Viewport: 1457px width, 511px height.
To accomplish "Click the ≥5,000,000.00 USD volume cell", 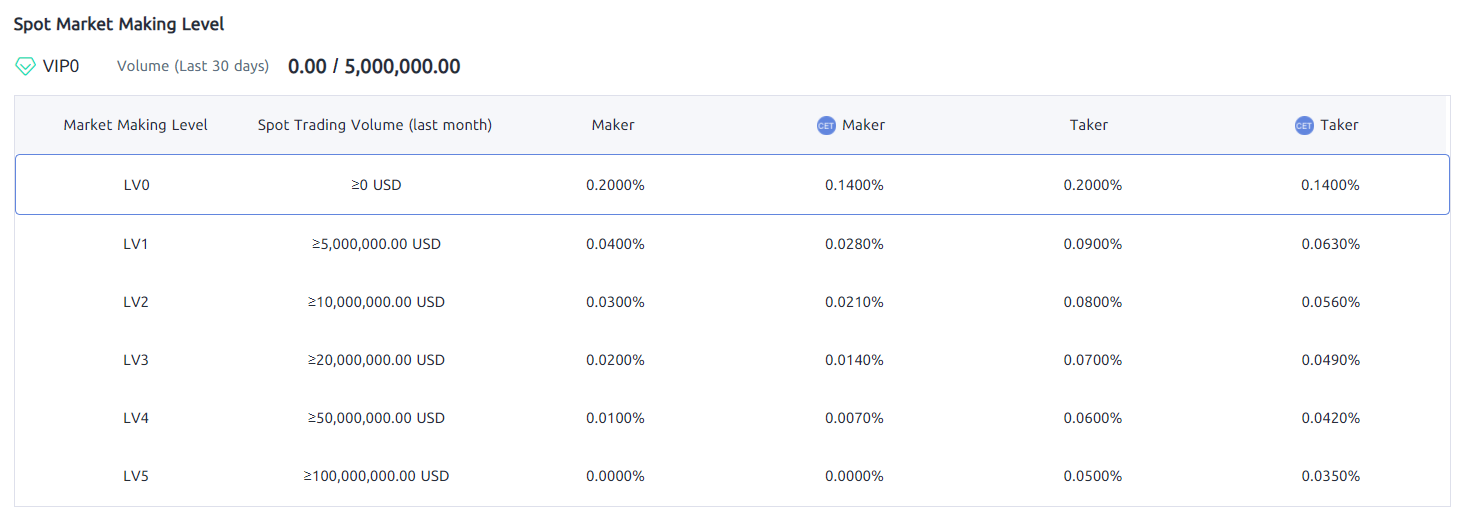I will (x=376, y=244).
